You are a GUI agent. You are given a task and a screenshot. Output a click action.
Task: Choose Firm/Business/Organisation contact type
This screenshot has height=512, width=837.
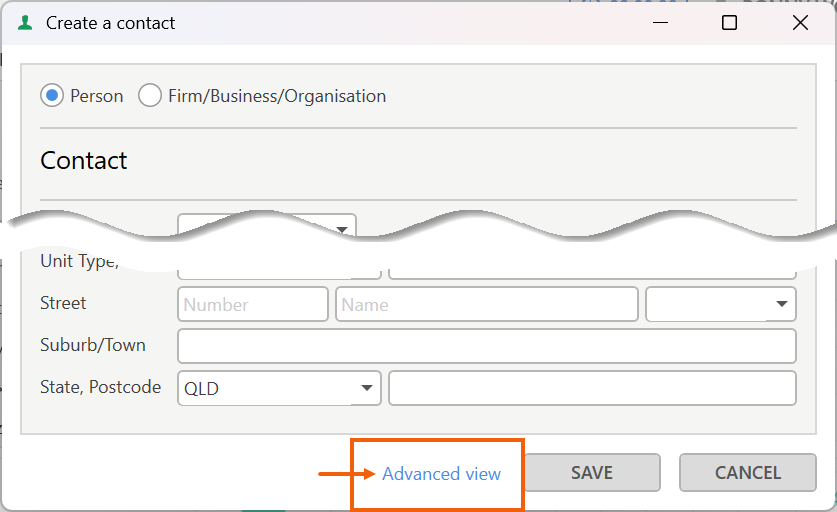[x=150, y=96]
